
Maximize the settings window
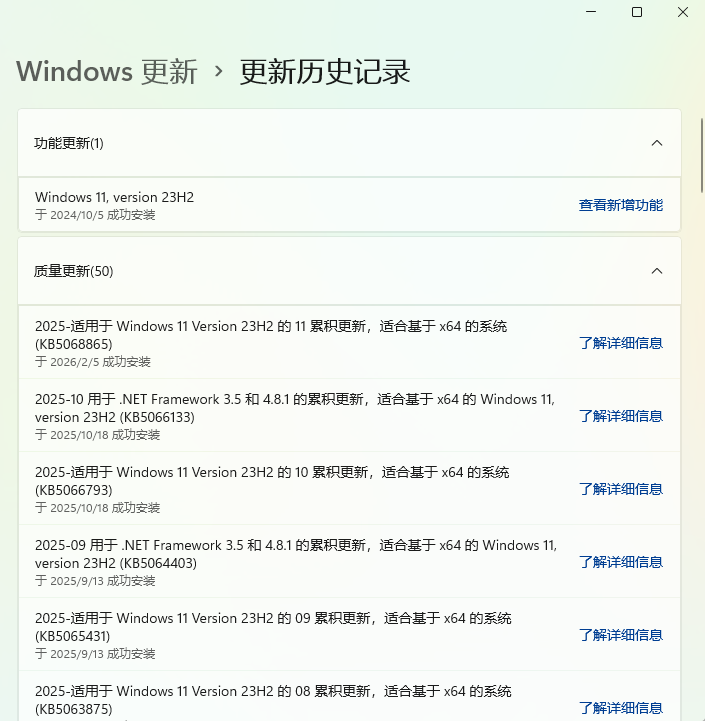pos(637,12)
